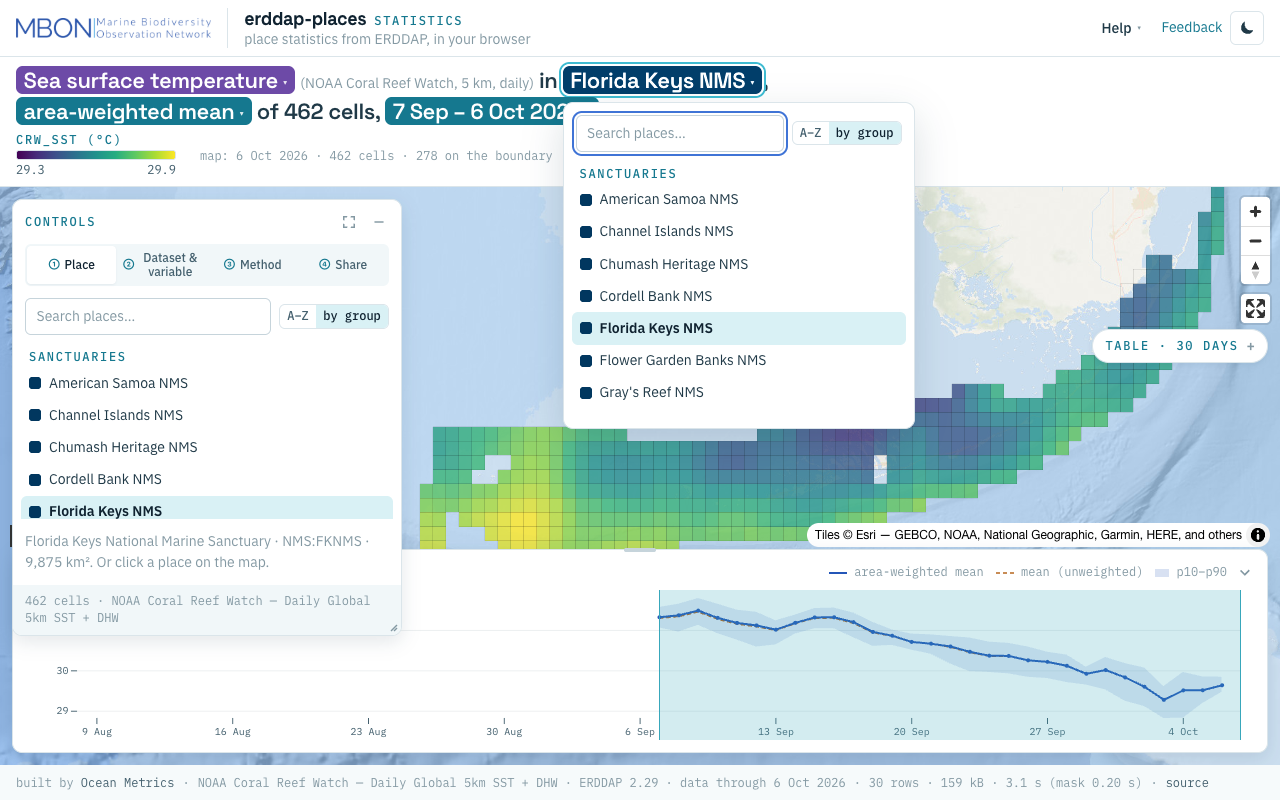Switch to the Method tab
1280x800 pixels.
click(x=252, y=265)
